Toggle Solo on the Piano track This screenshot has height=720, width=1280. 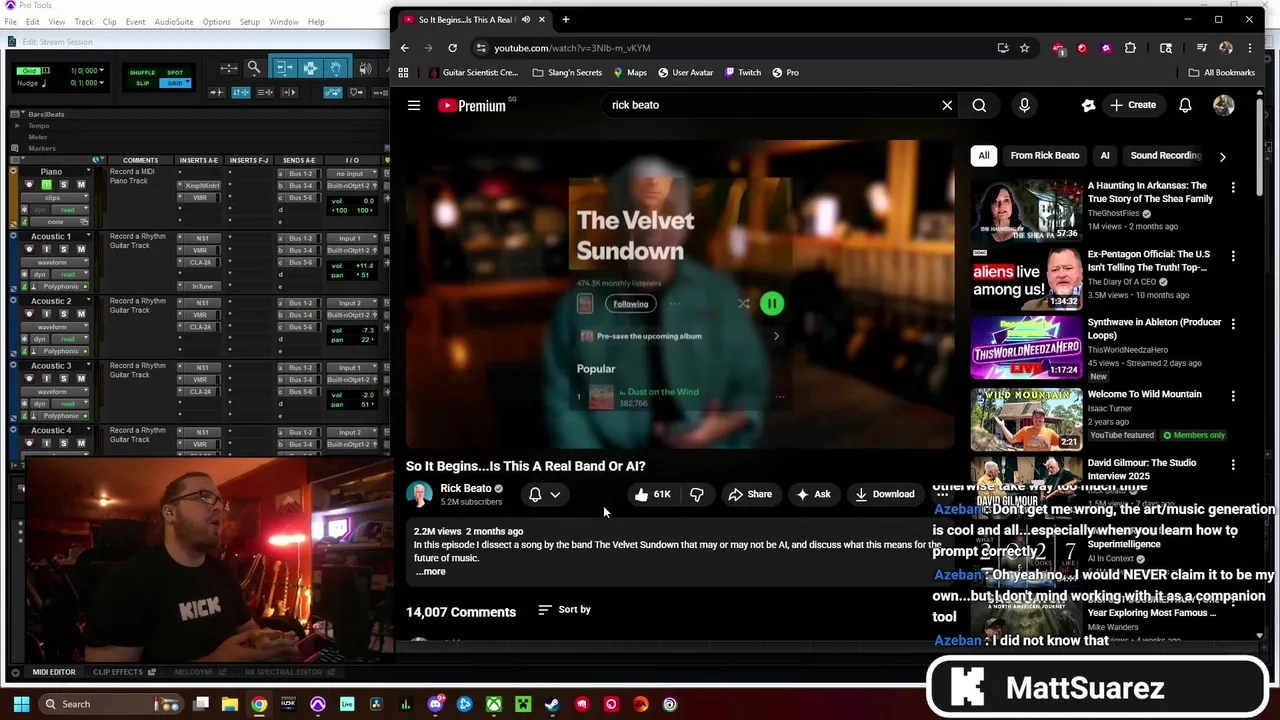(x=63, y=185)
